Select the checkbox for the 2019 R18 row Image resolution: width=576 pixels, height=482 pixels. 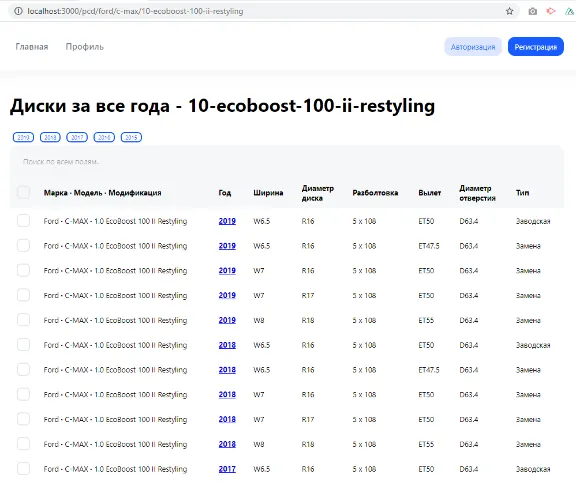[23, 320]
